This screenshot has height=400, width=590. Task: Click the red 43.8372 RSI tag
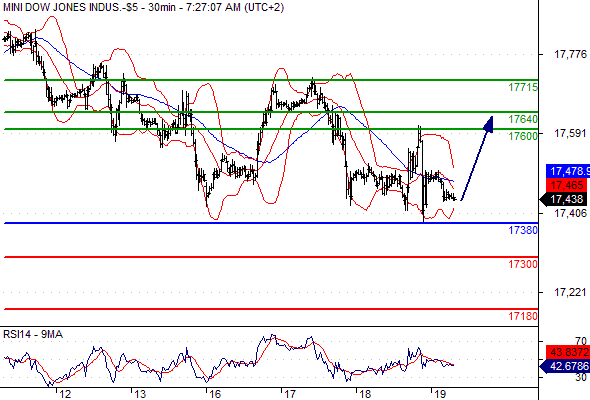(x=568, y=352)
